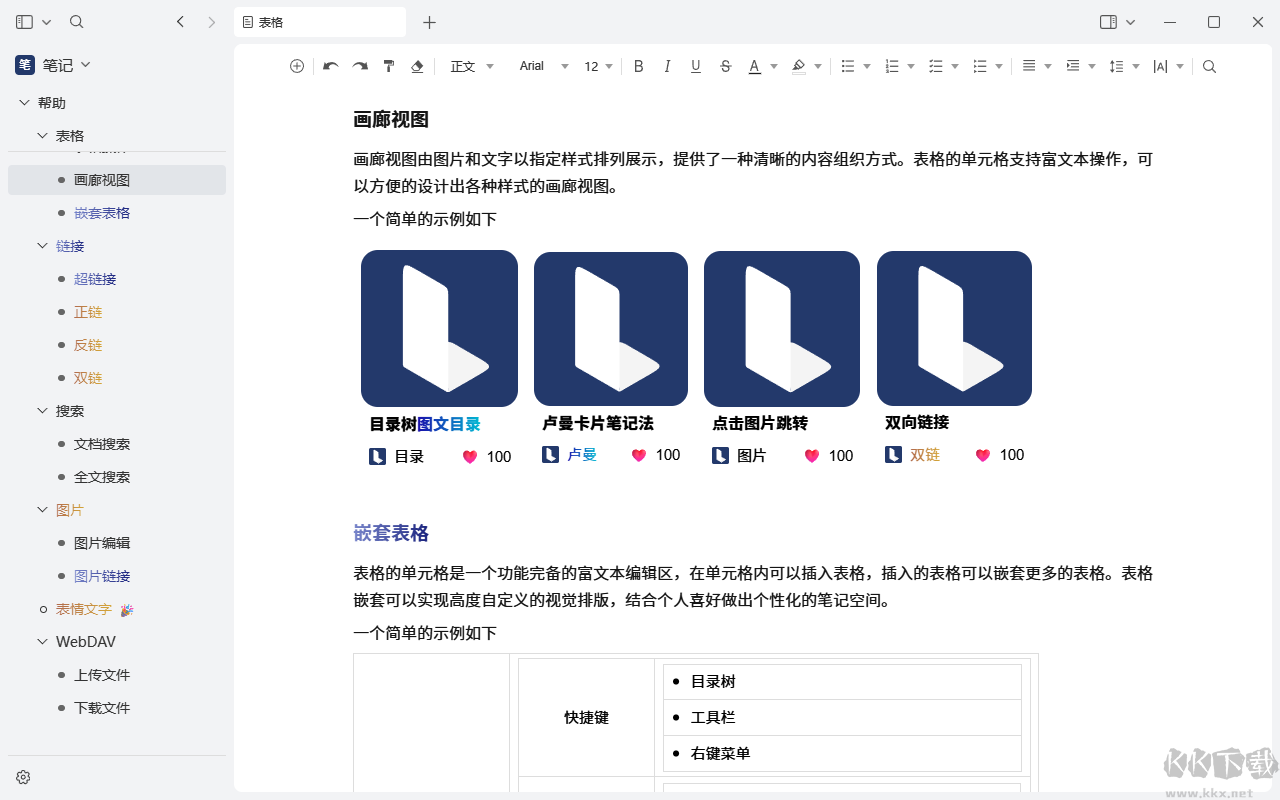Toggle bold formatting

[639, 66]
